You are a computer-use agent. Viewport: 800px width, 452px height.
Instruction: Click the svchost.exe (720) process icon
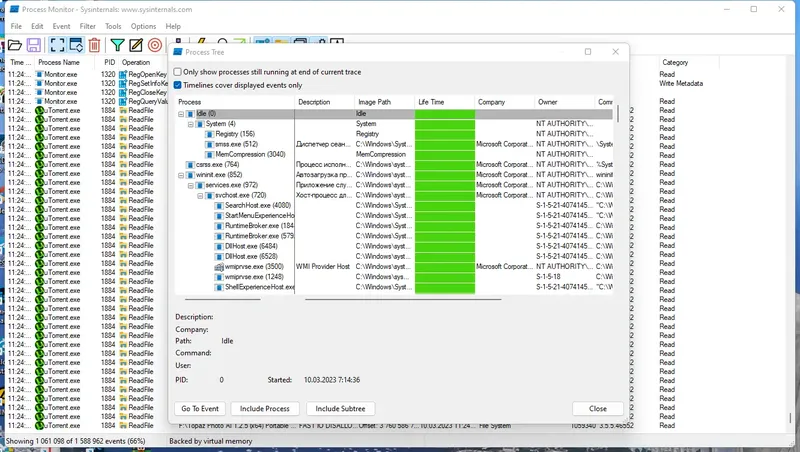coord(209,195)
